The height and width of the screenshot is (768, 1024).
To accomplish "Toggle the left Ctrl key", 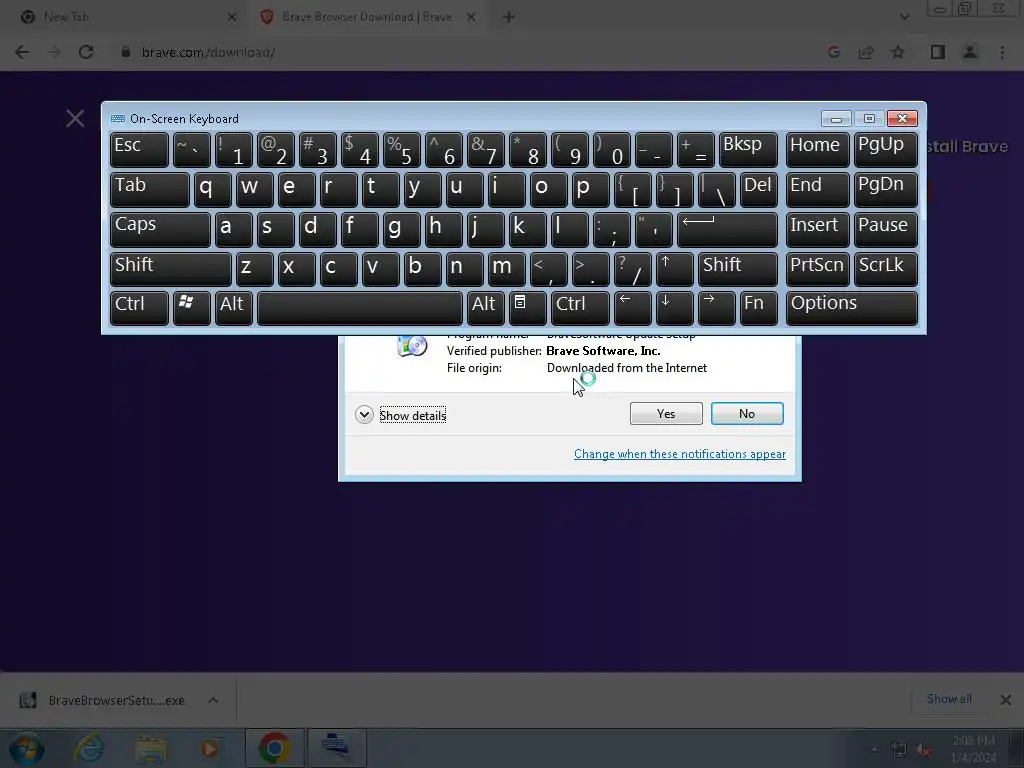I will tap(139, 308).
